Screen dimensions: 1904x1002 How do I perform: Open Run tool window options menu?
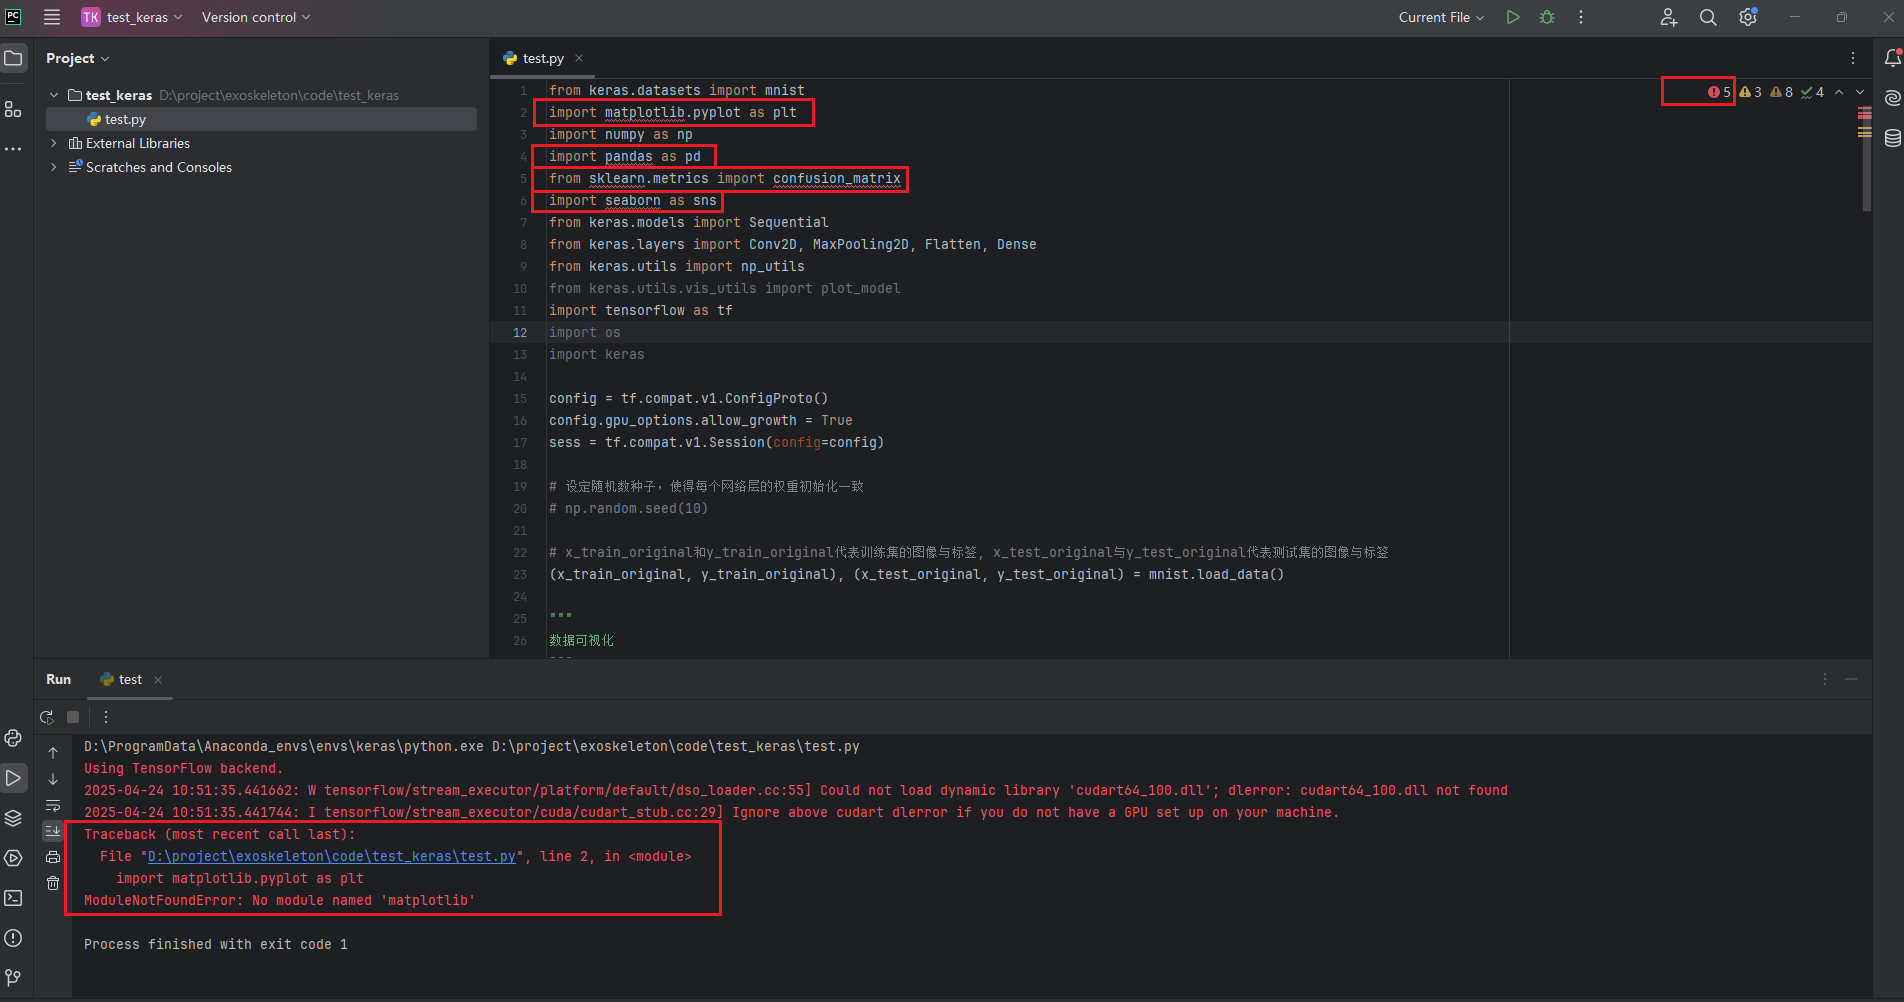1825,679
